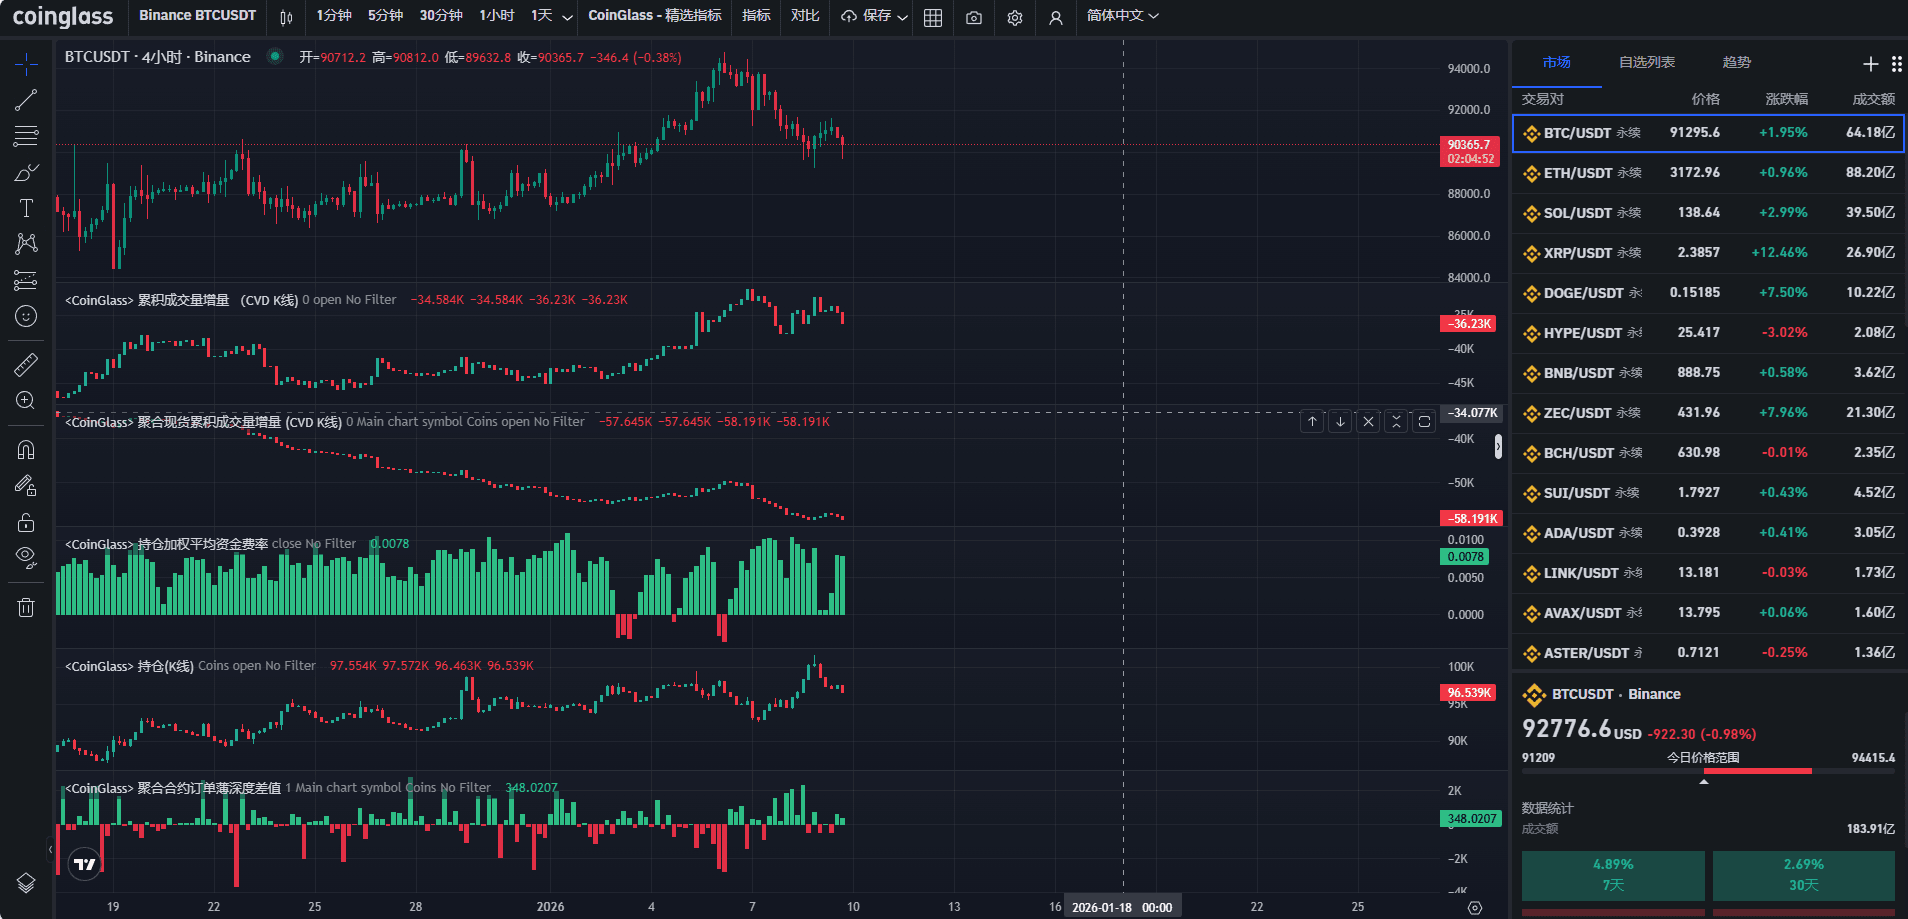
Task: Pick the brush drawing tool
Action: pyautogui.click(x=26, y=171)
